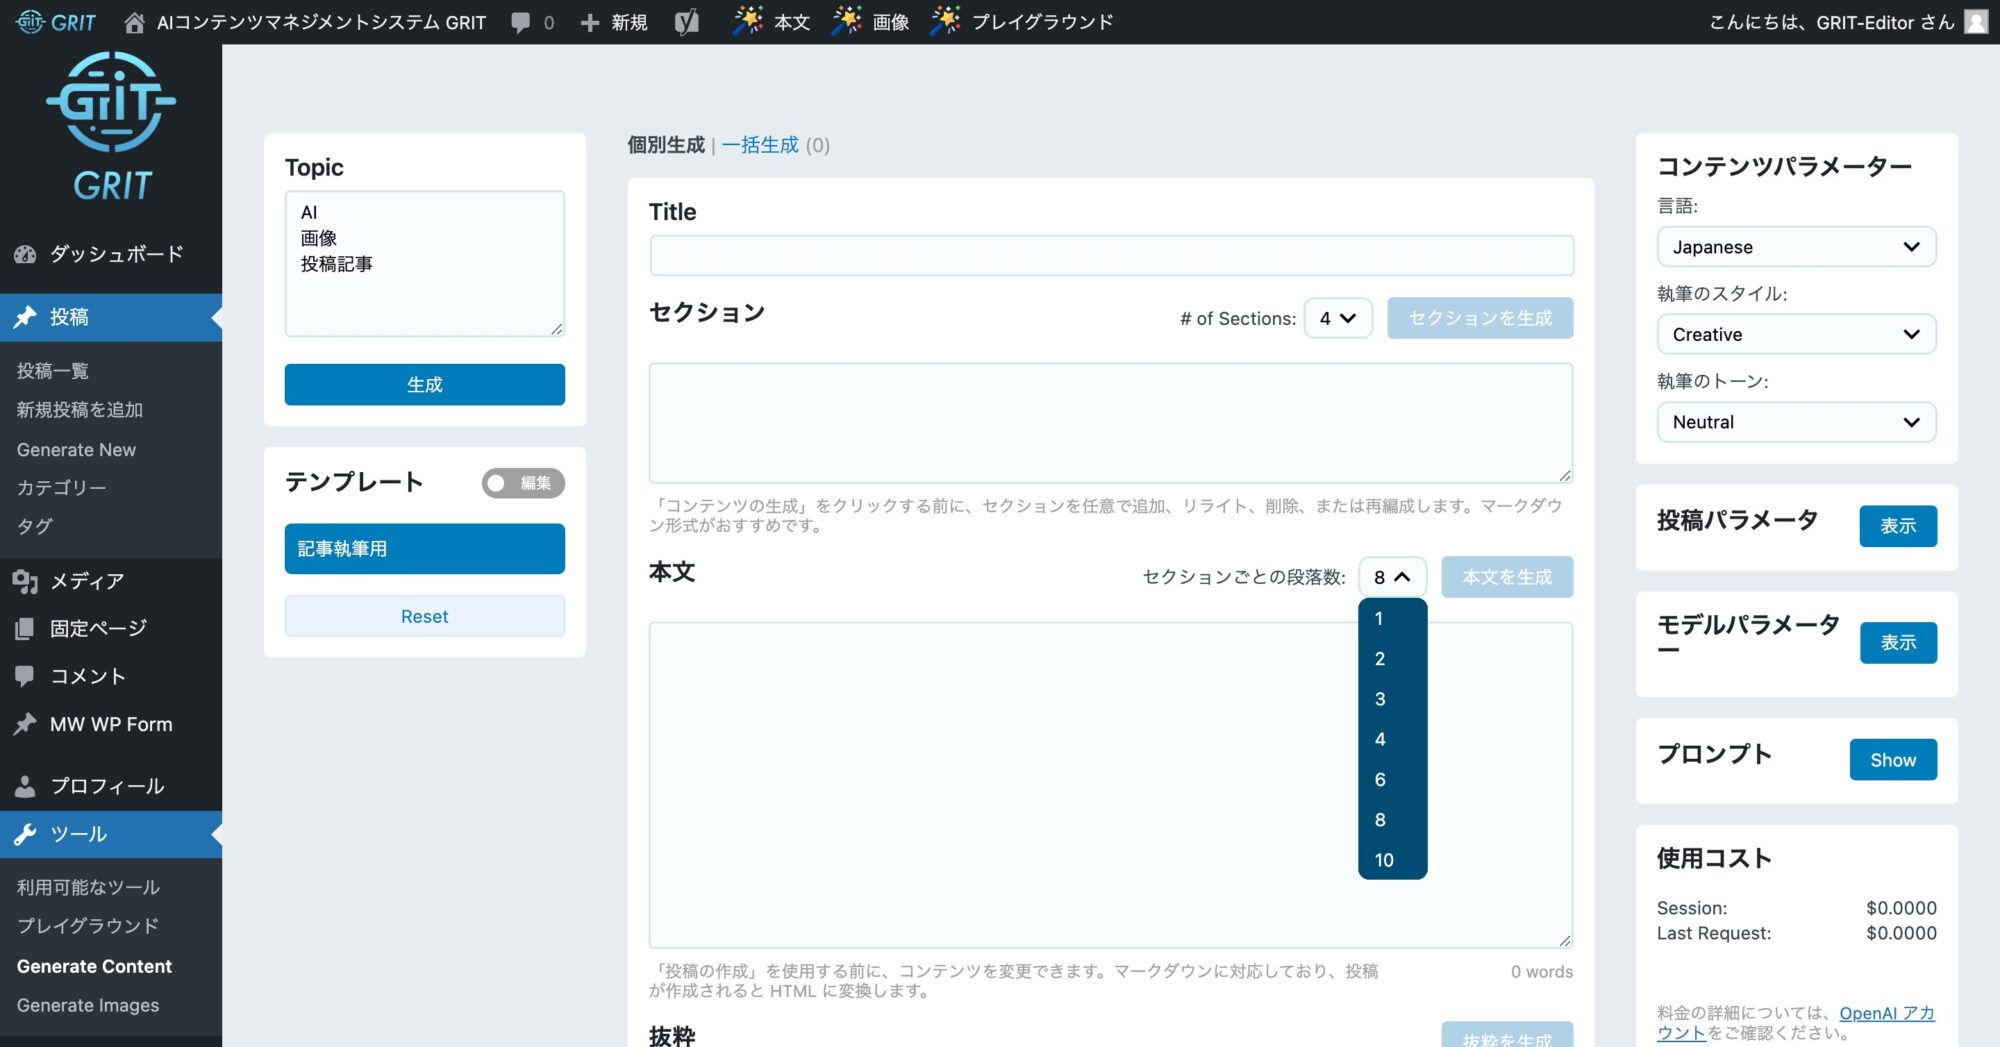Click the Yoast SEO icon in admin bar
Screen dimensions: 2000x1047
tap(686, 22)
